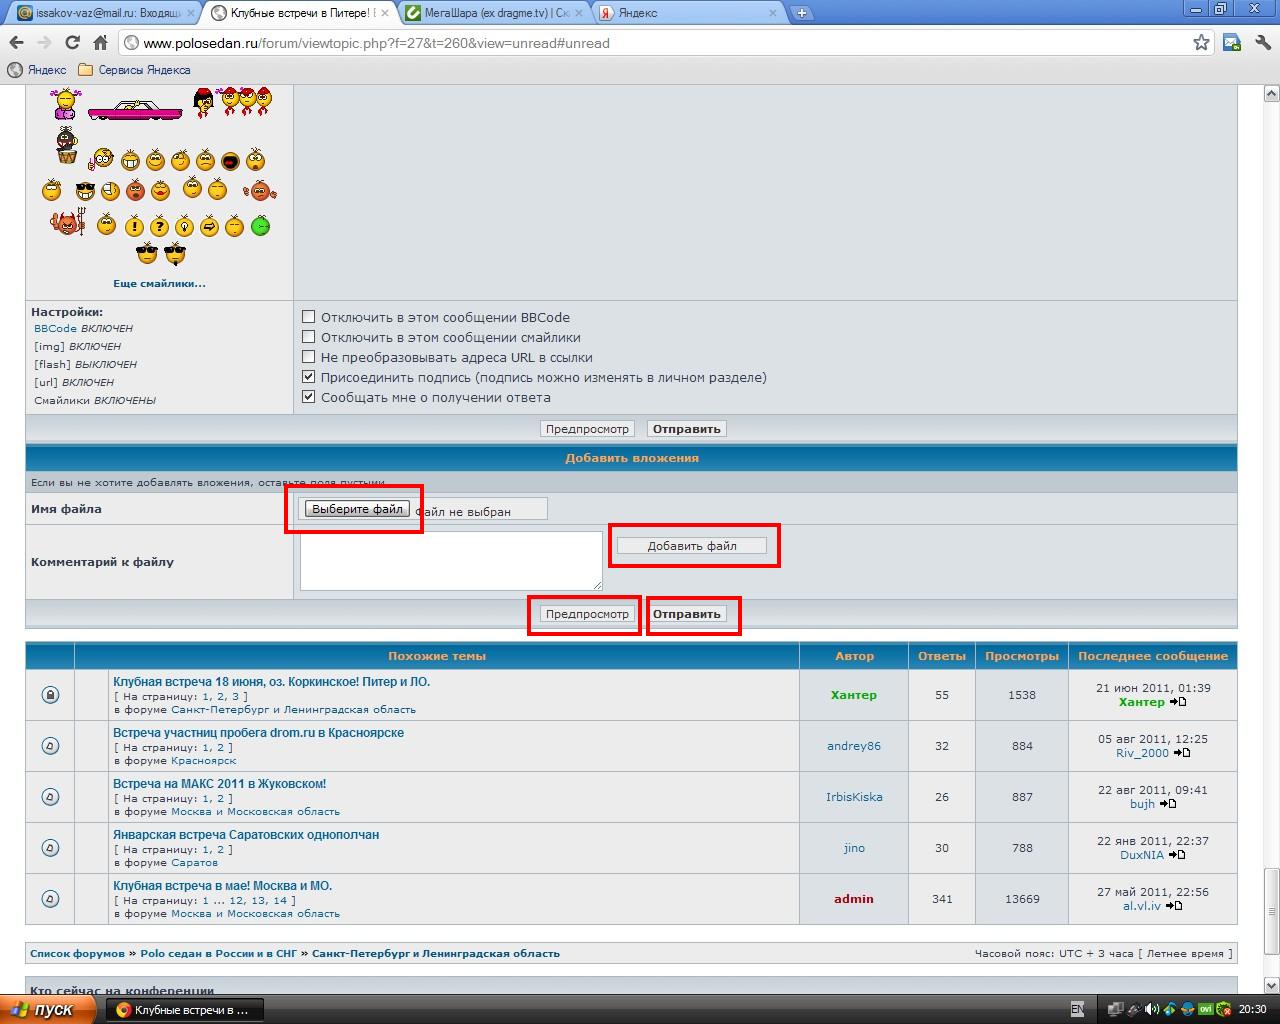Viewport: 1280px width, 1024px height.
Task: Open the Windows 'пуск' start button
Action: (45, 1010)
